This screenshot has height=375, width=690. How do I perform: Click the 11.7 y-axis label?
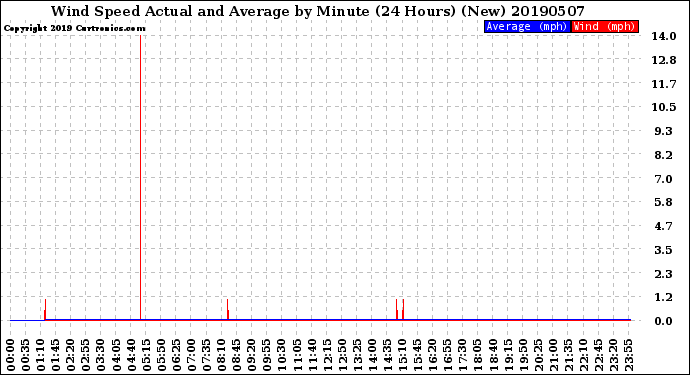pos(664,84)
